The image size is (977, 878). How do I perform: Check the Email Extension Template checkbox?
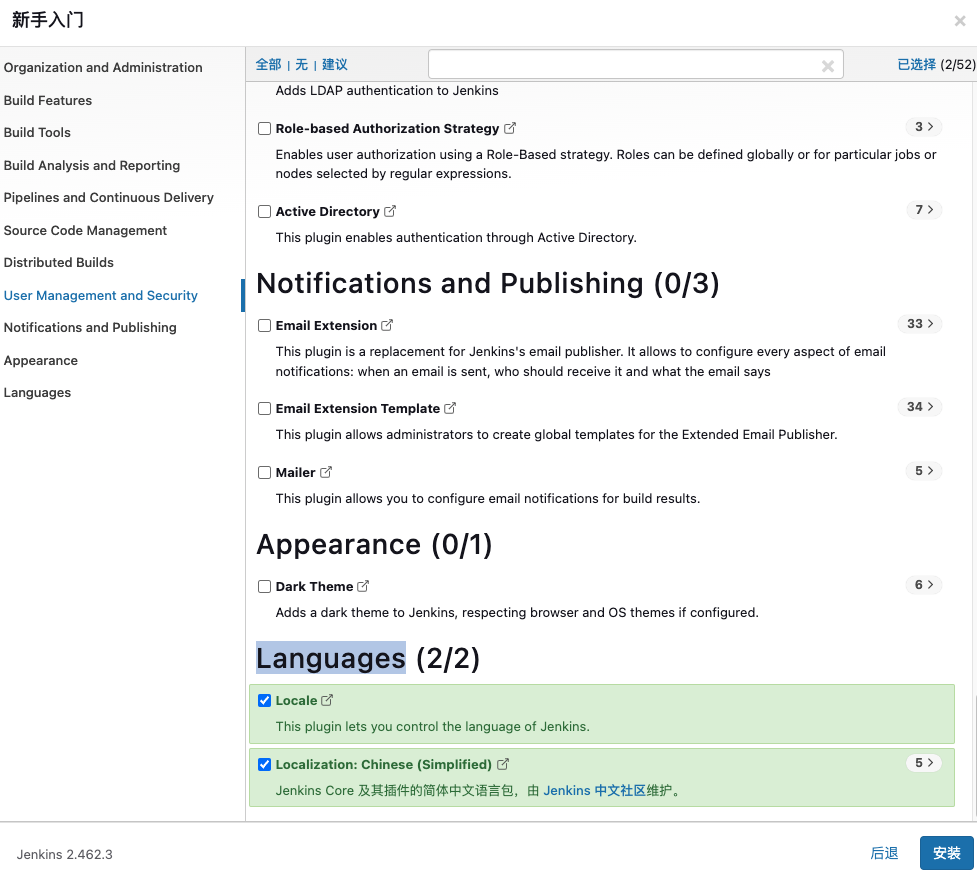(264, 409)
